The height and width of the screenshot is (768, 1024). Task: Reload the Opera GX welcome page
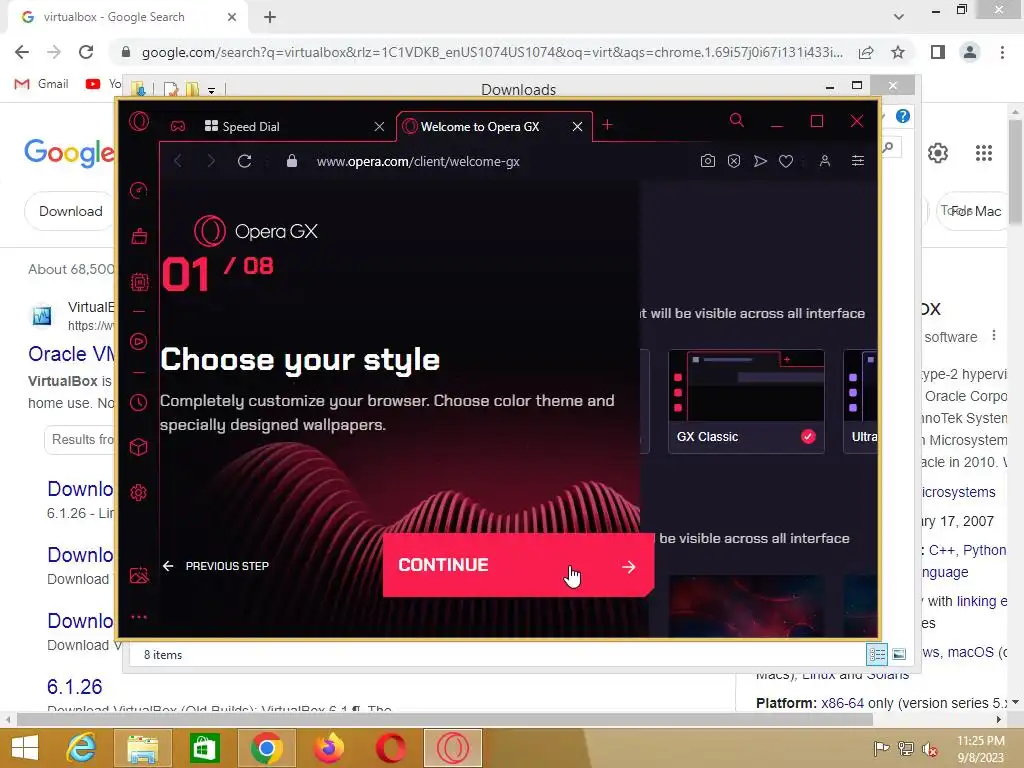pyautogui.click(x=244, y=161)
